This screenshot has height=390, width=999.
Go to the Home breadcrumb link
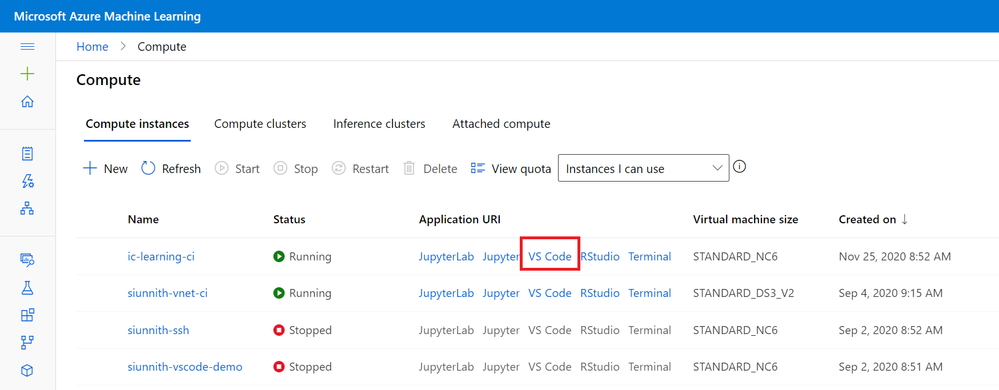click(92, 47)
